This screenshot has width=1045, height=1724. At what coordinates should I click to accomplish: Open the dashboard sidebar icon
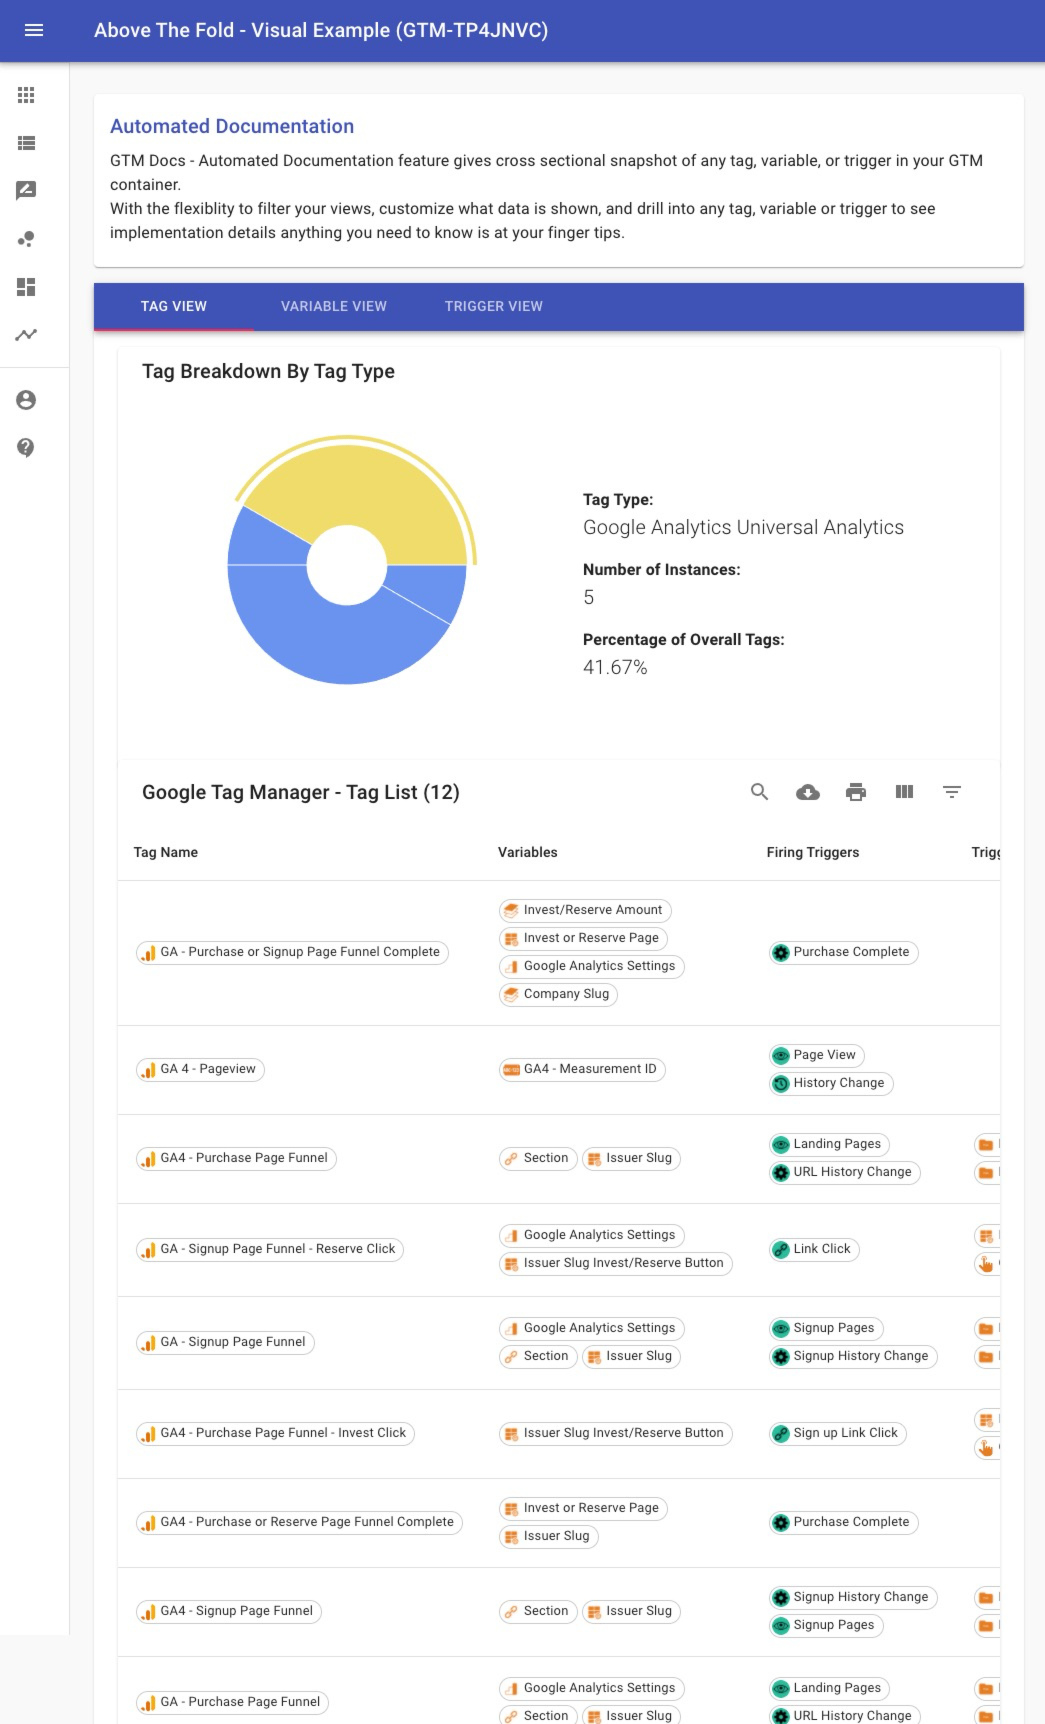click(x=26, y=287)
